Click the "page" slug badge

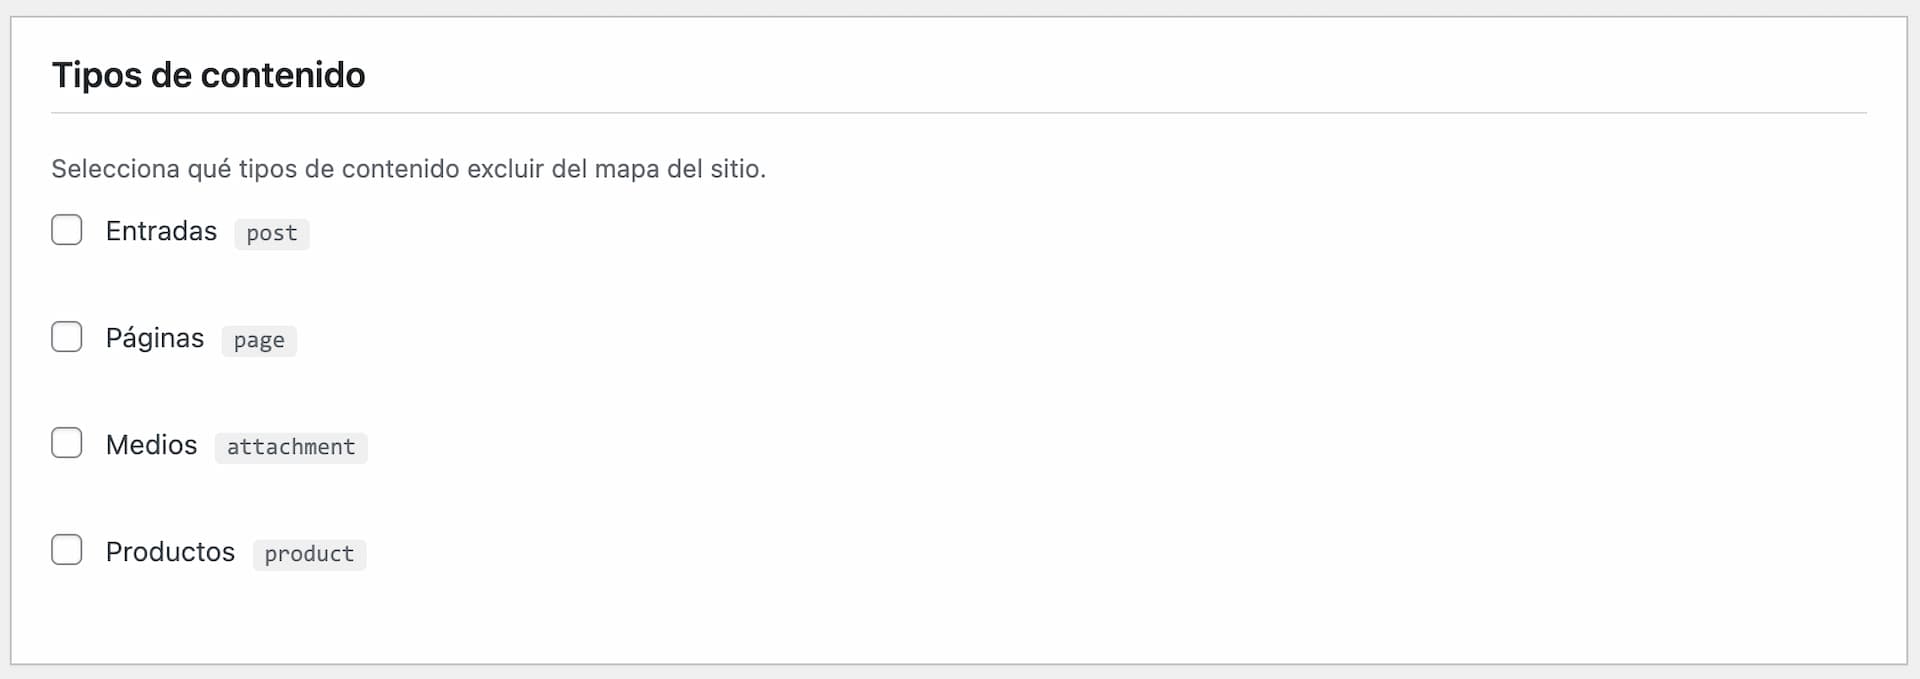pyautogui.click(x=259, y=340)
